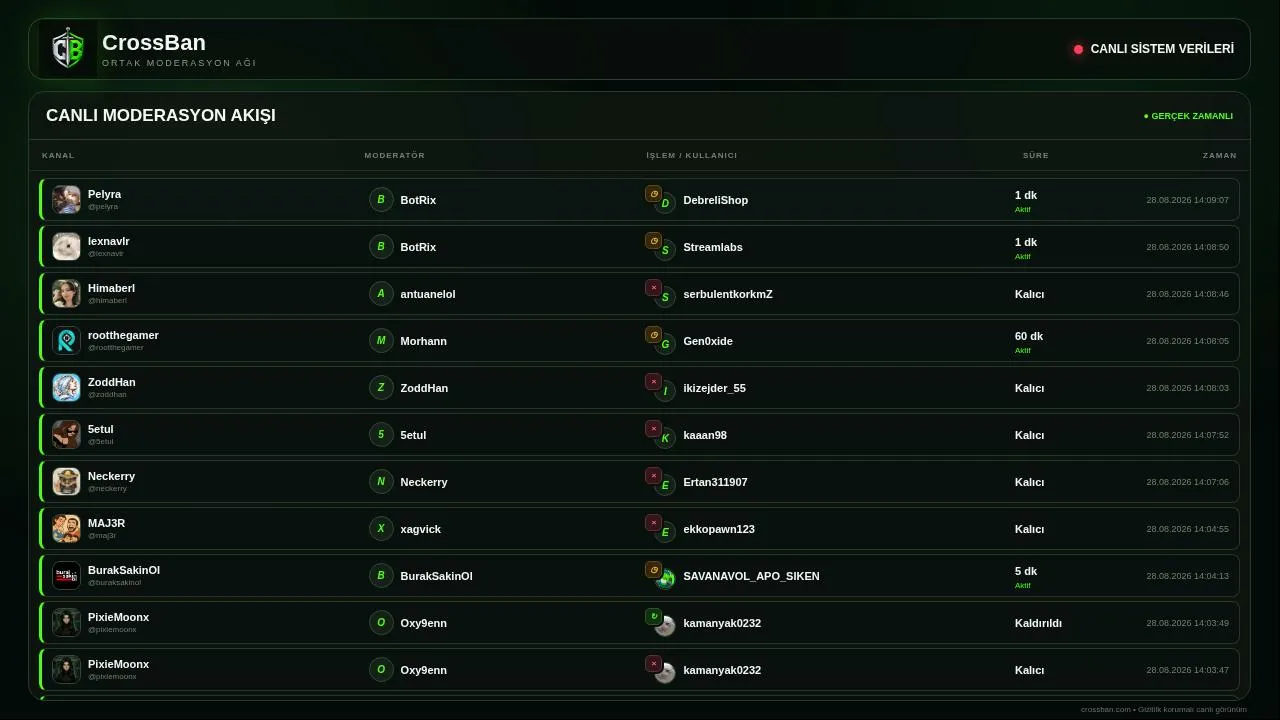Open the Himaberl channel name
1280x720 pixels.
[x=111, y=288]
